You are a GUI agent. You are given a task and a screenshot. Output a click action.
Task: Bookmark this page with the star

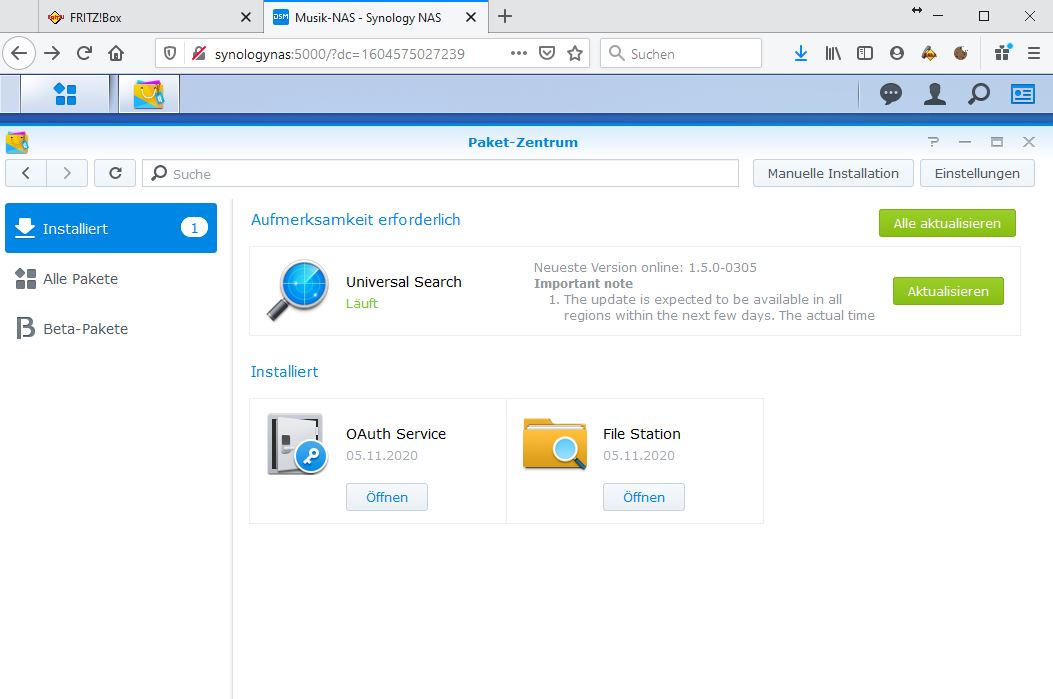click(575, 54)
